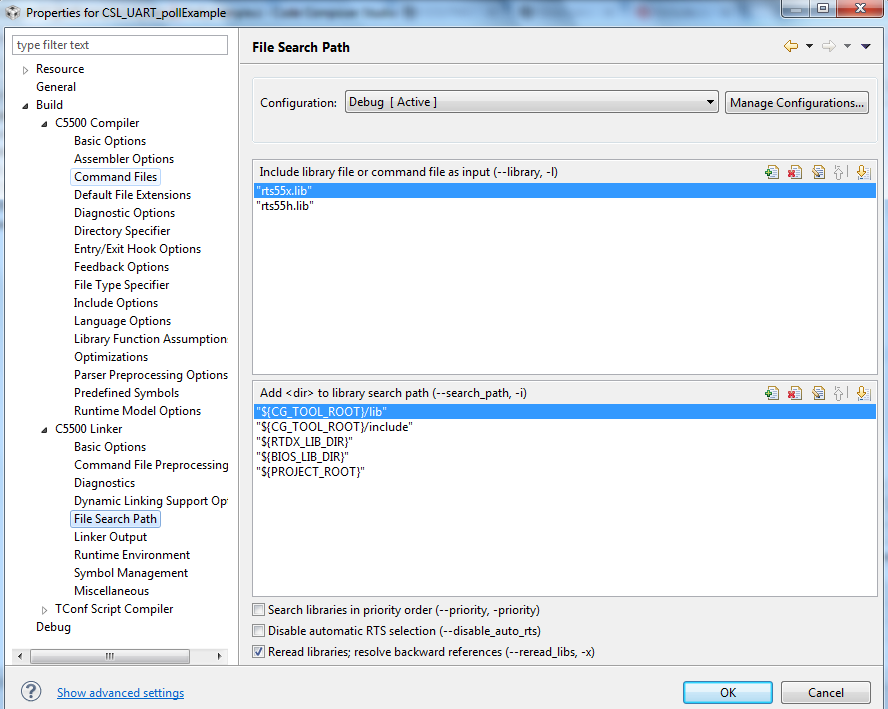Open File Type Specifier page
888x709 pixels.
121,285
